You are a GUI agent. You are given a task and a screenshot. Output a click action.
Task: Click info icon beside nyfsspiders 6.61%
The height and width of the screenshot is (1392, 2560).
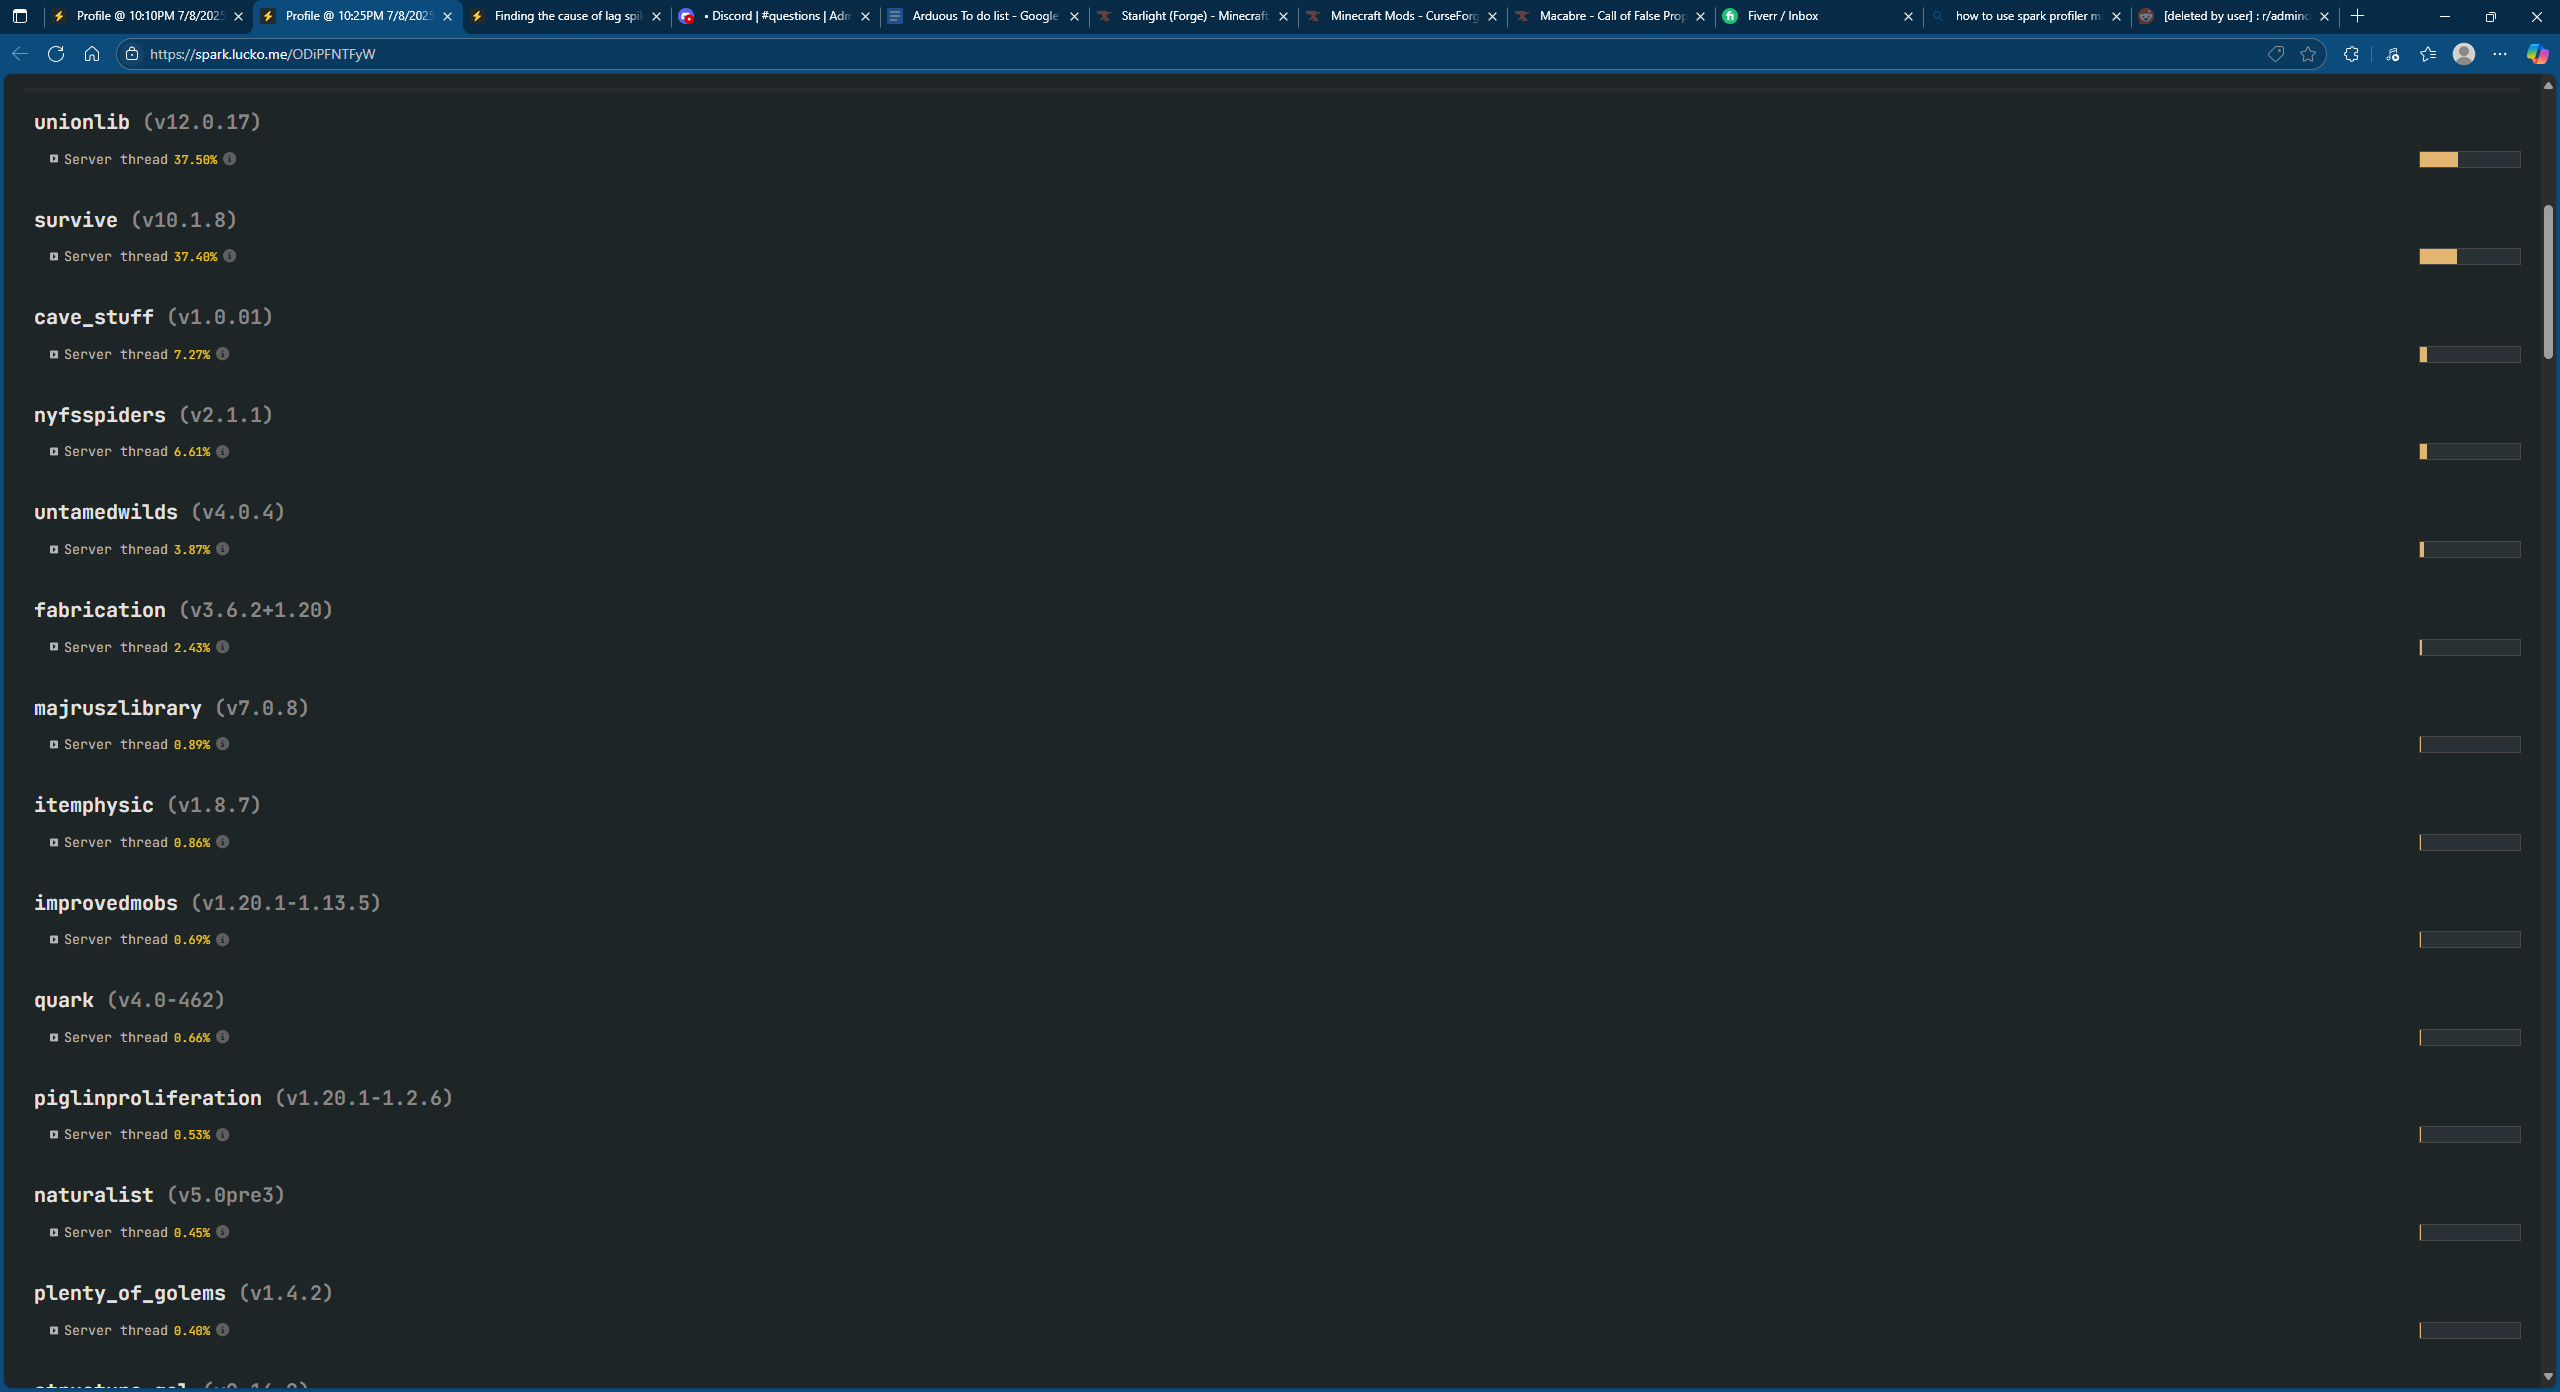tap(223, 451)
